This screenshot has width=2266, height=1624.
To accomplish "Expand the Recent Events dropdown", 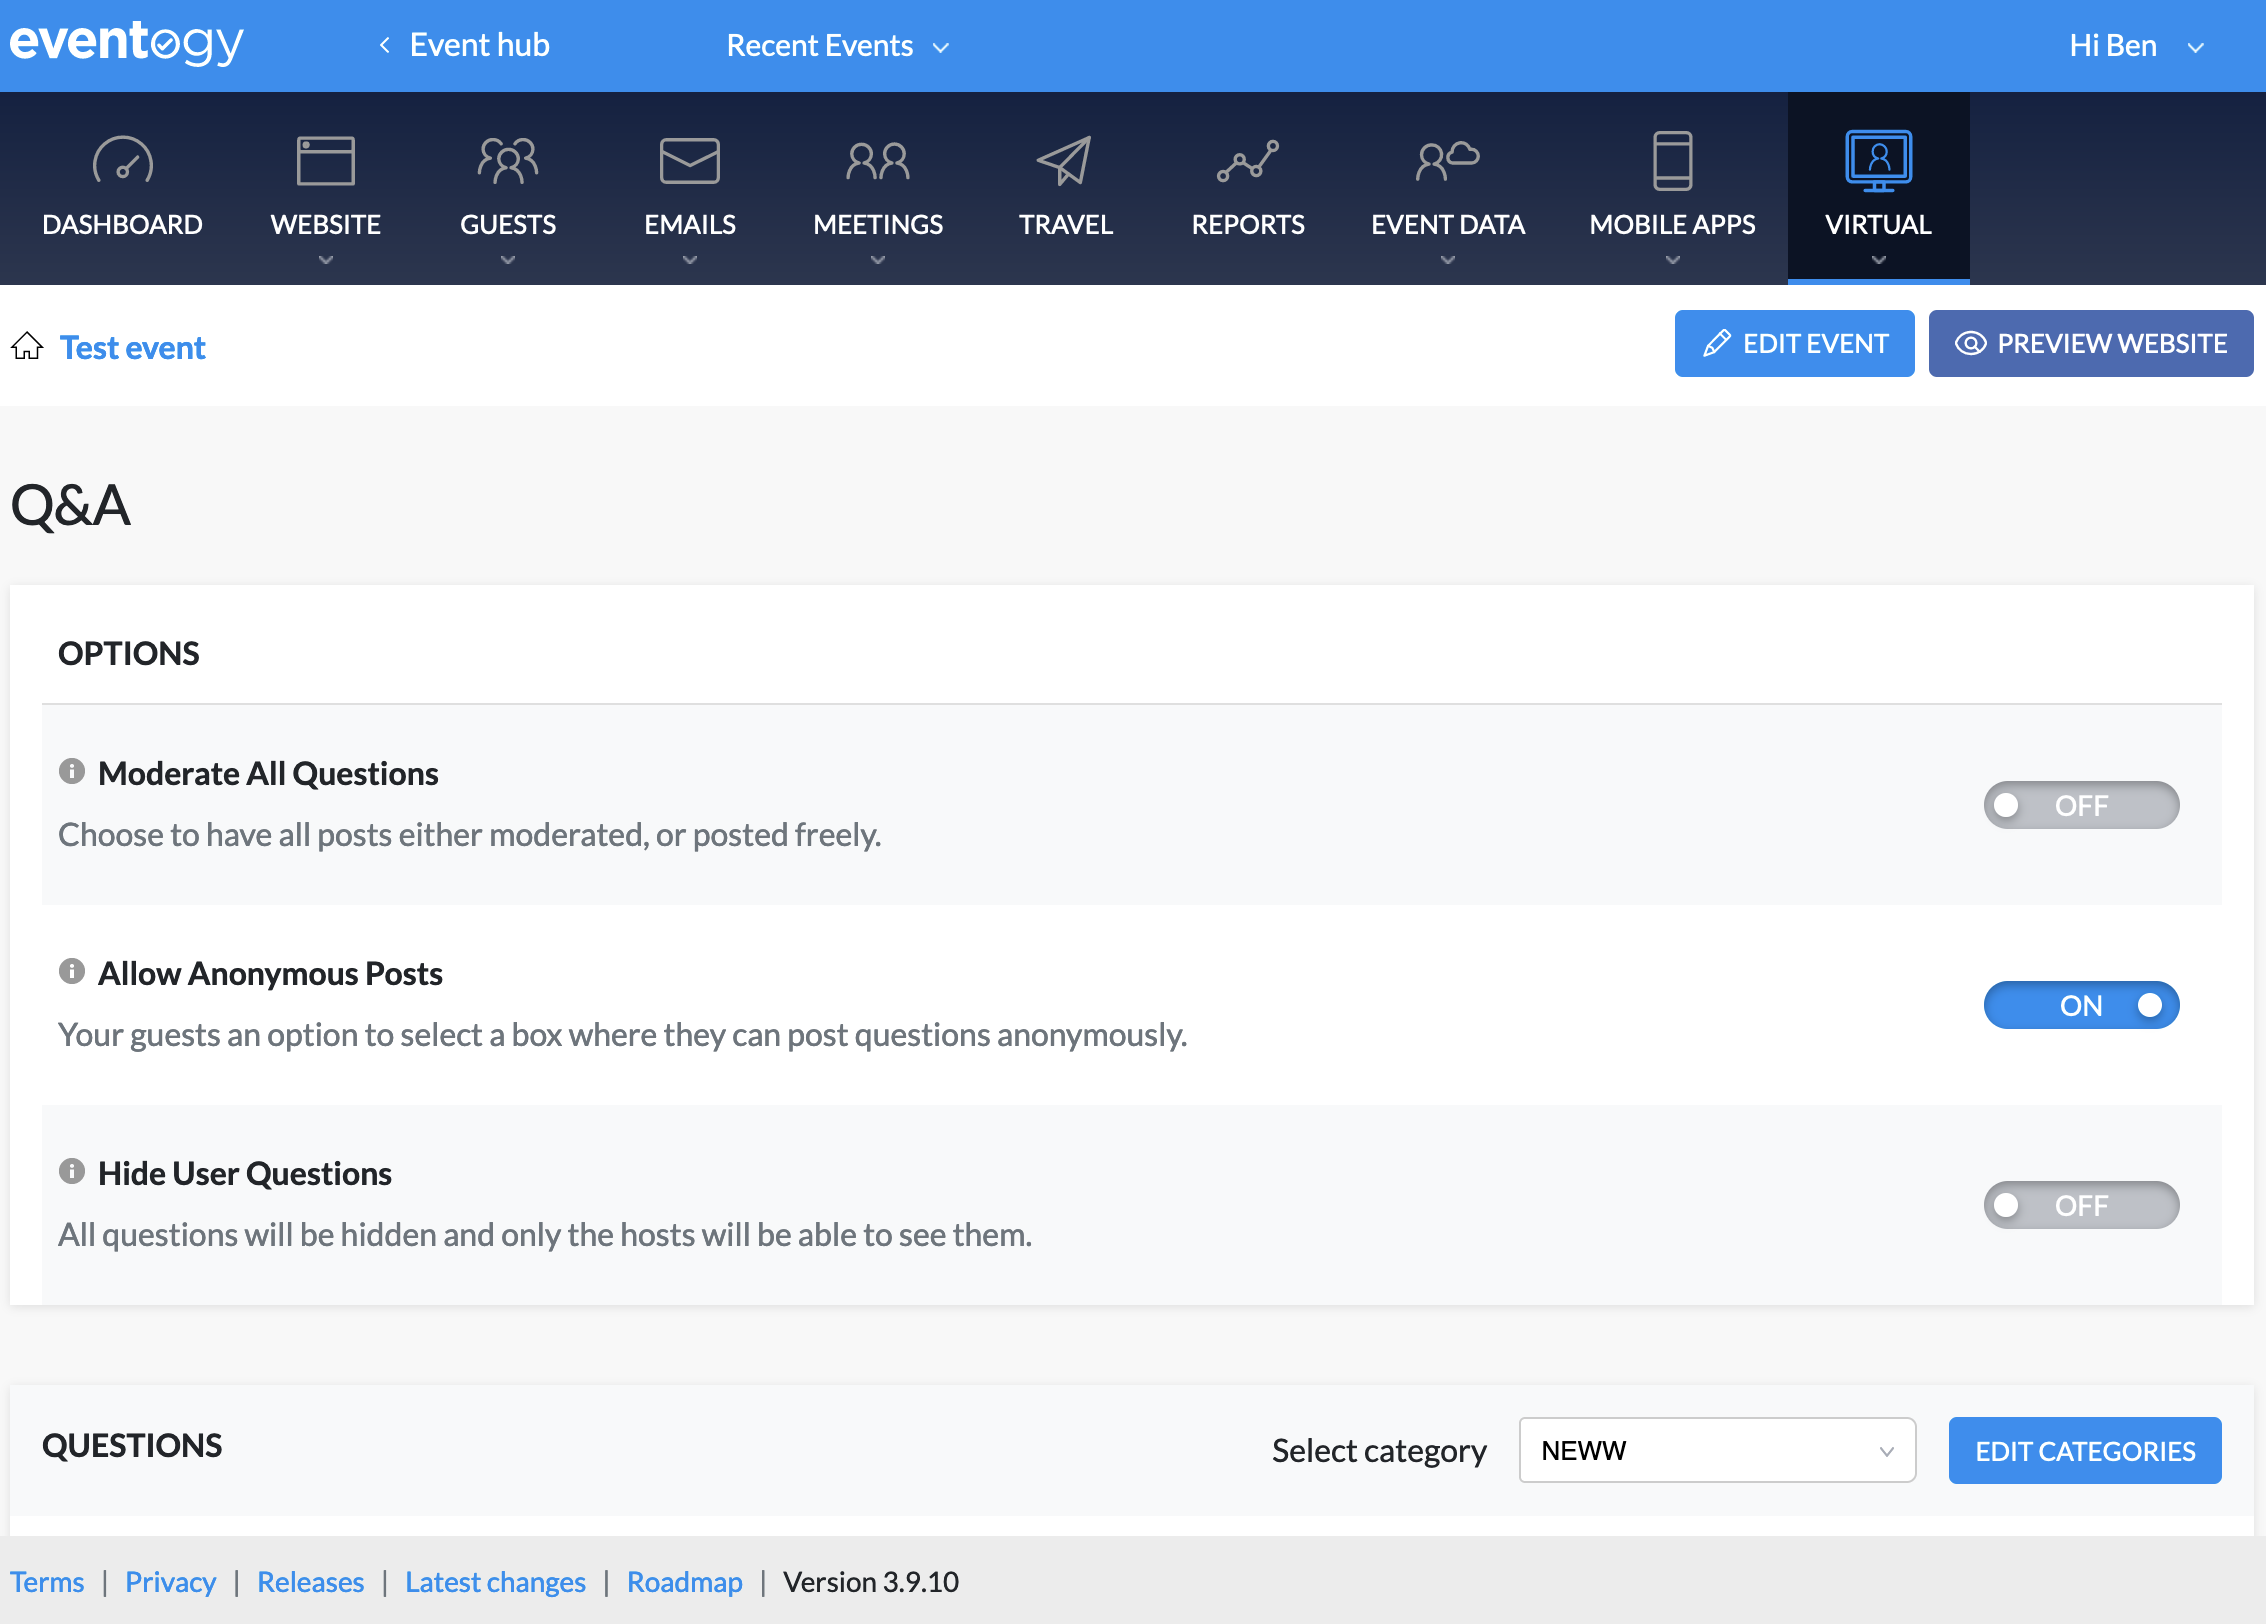I will [837, 46].
